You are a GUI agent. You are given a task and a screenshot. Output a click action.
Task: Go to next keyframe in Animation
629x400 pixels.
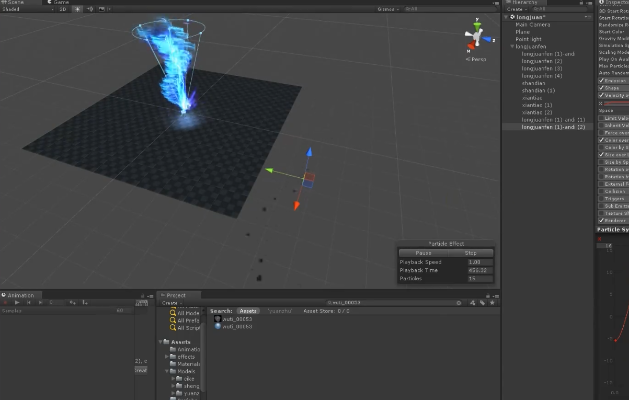tap(40, 303)
